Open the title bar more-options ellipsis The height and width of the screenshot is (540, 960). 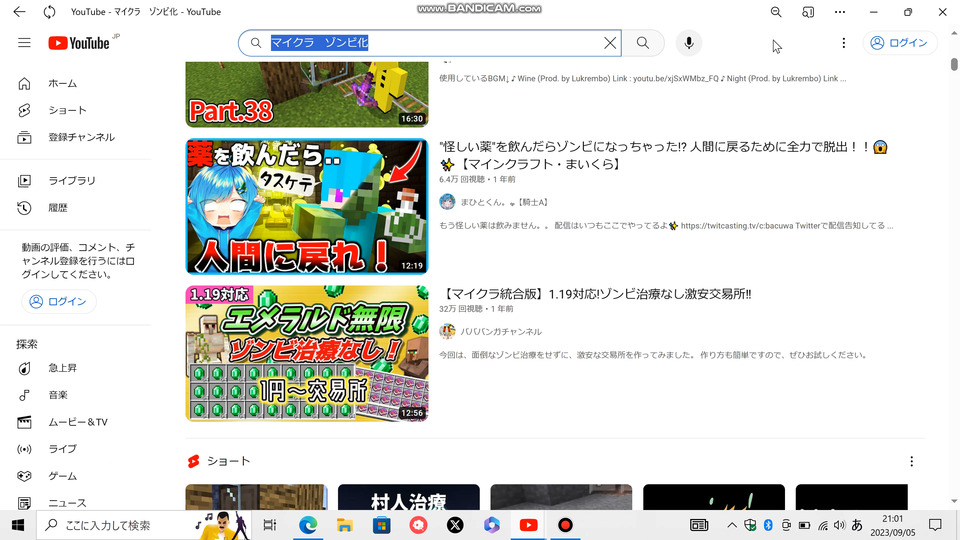(x=840, y=12)
